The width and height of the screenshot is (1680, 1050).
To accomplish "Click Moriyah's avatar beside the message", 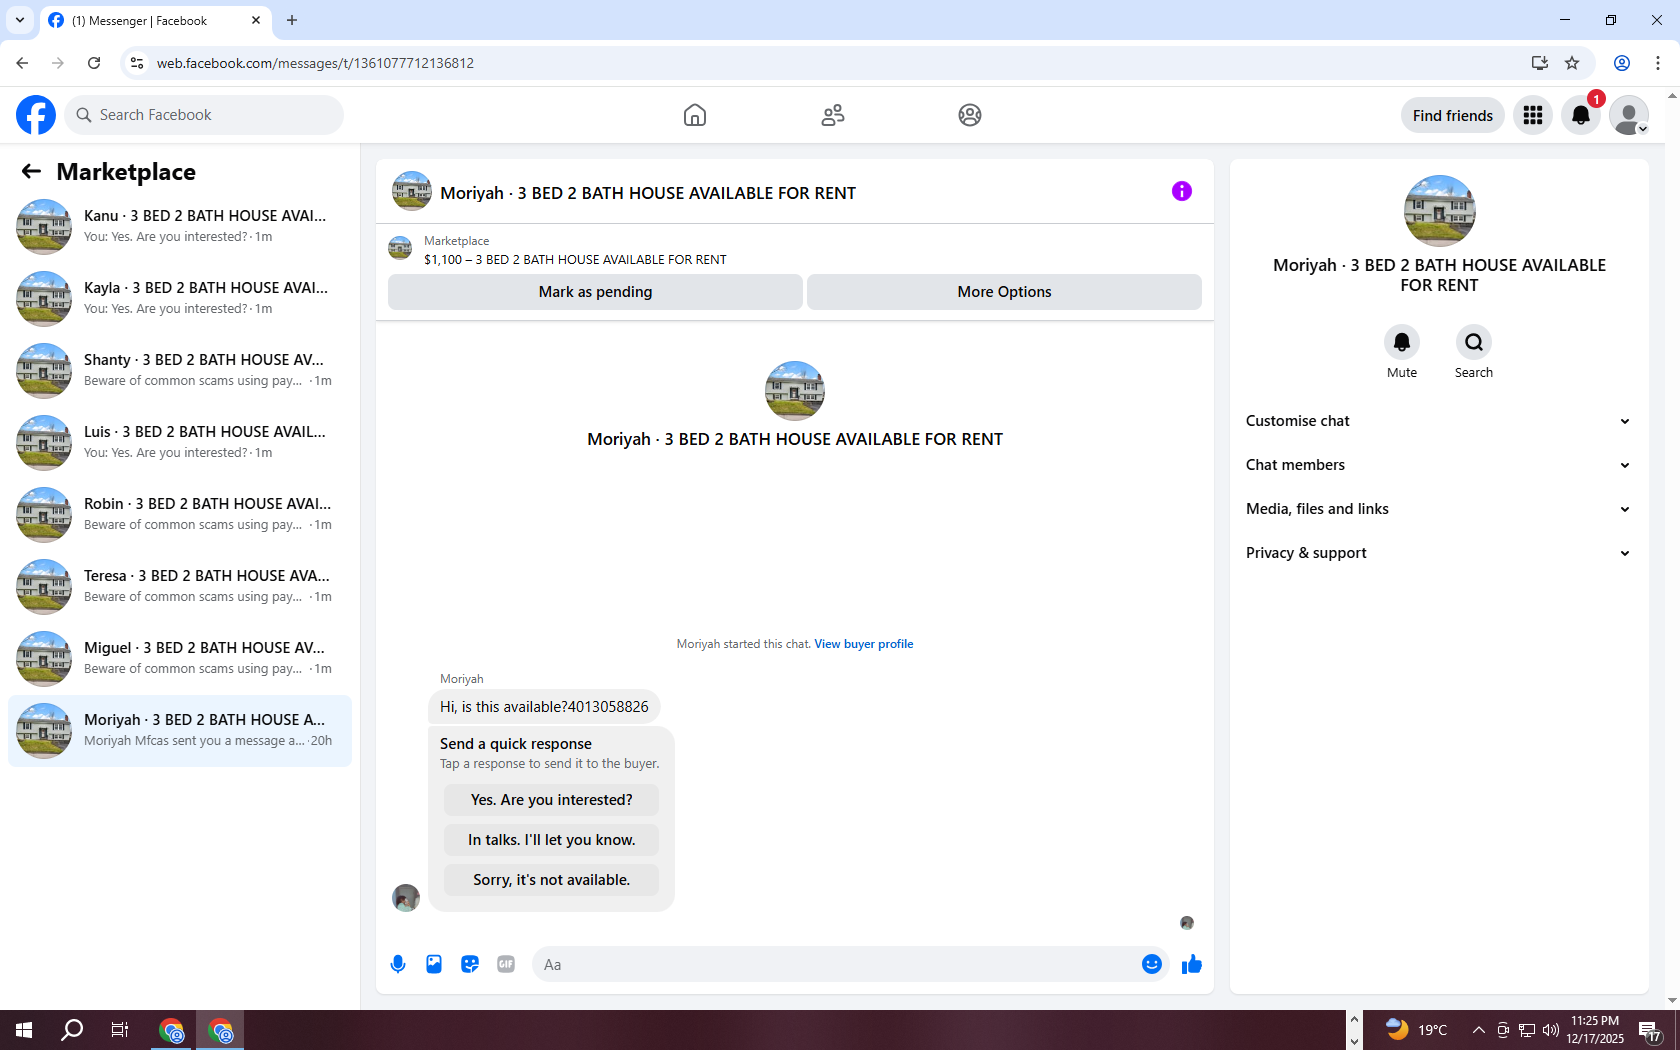I will pos(406,897).
